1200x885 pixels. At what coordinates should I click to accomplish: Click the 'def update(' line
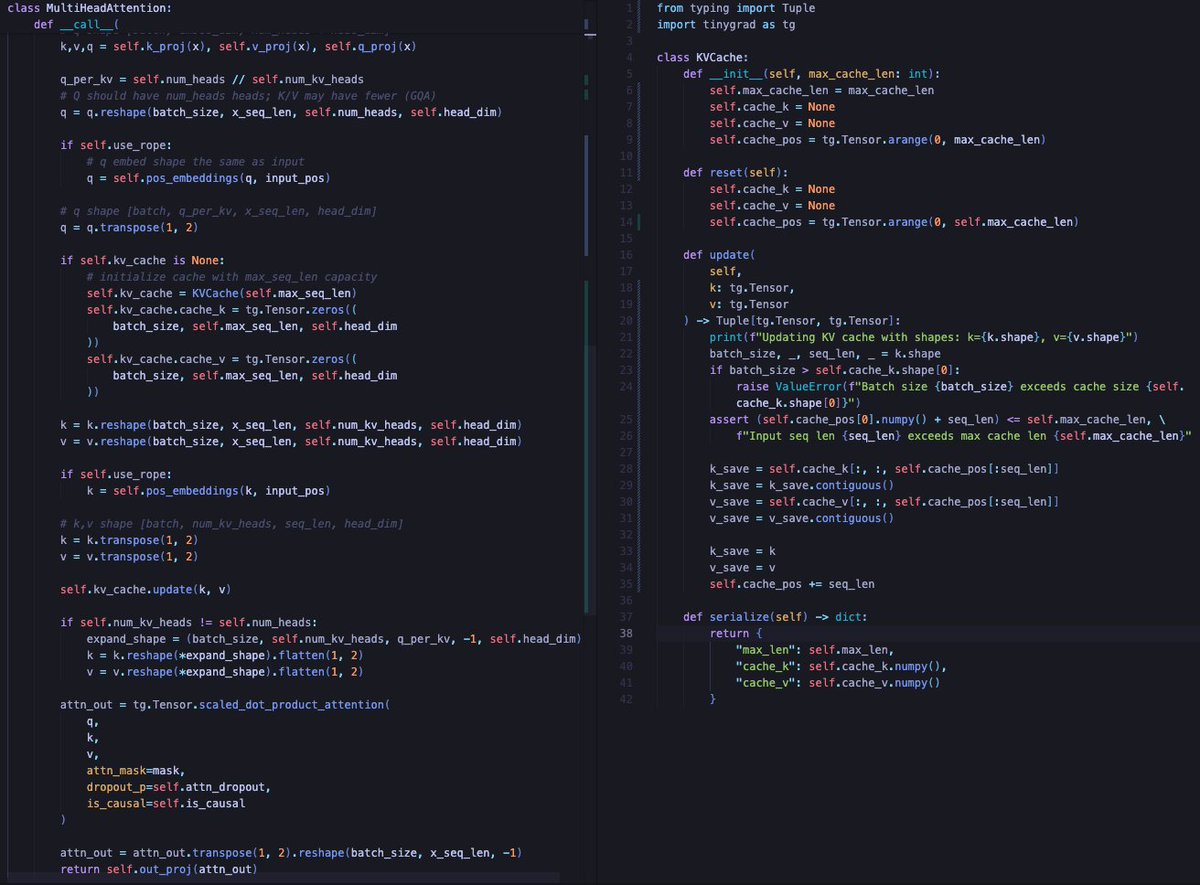click(x=720, y=254)
